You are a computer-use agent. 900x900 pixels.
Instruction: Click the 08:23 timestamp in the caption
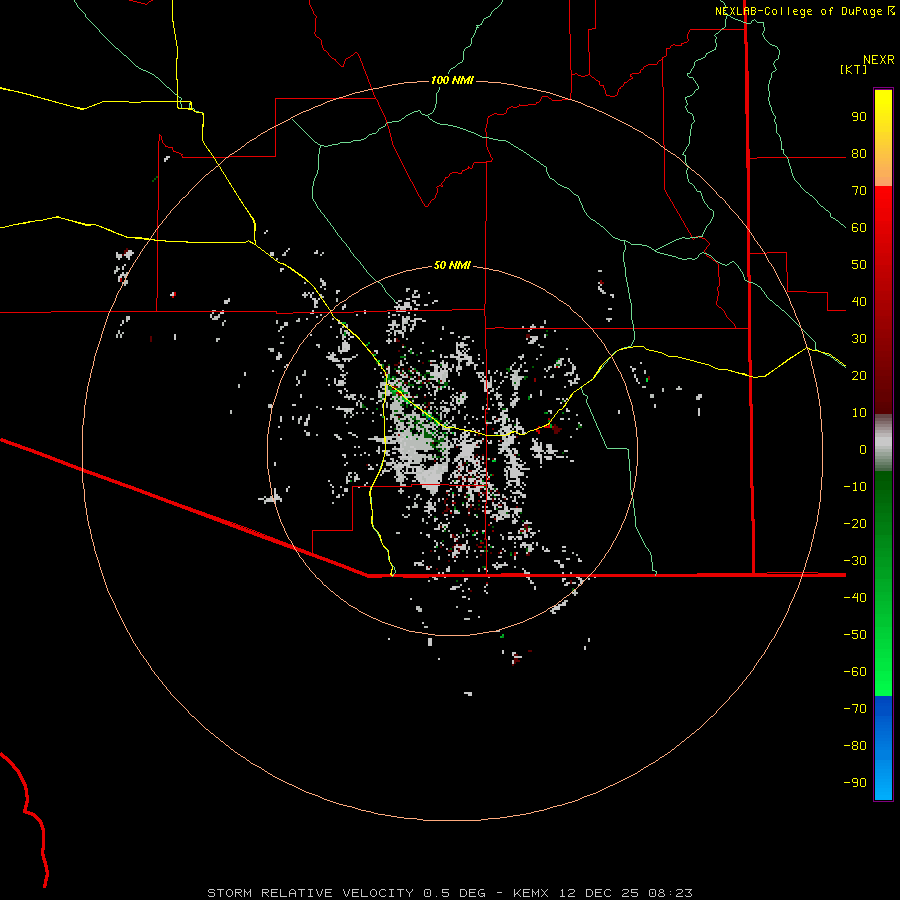tap(670, 893)
